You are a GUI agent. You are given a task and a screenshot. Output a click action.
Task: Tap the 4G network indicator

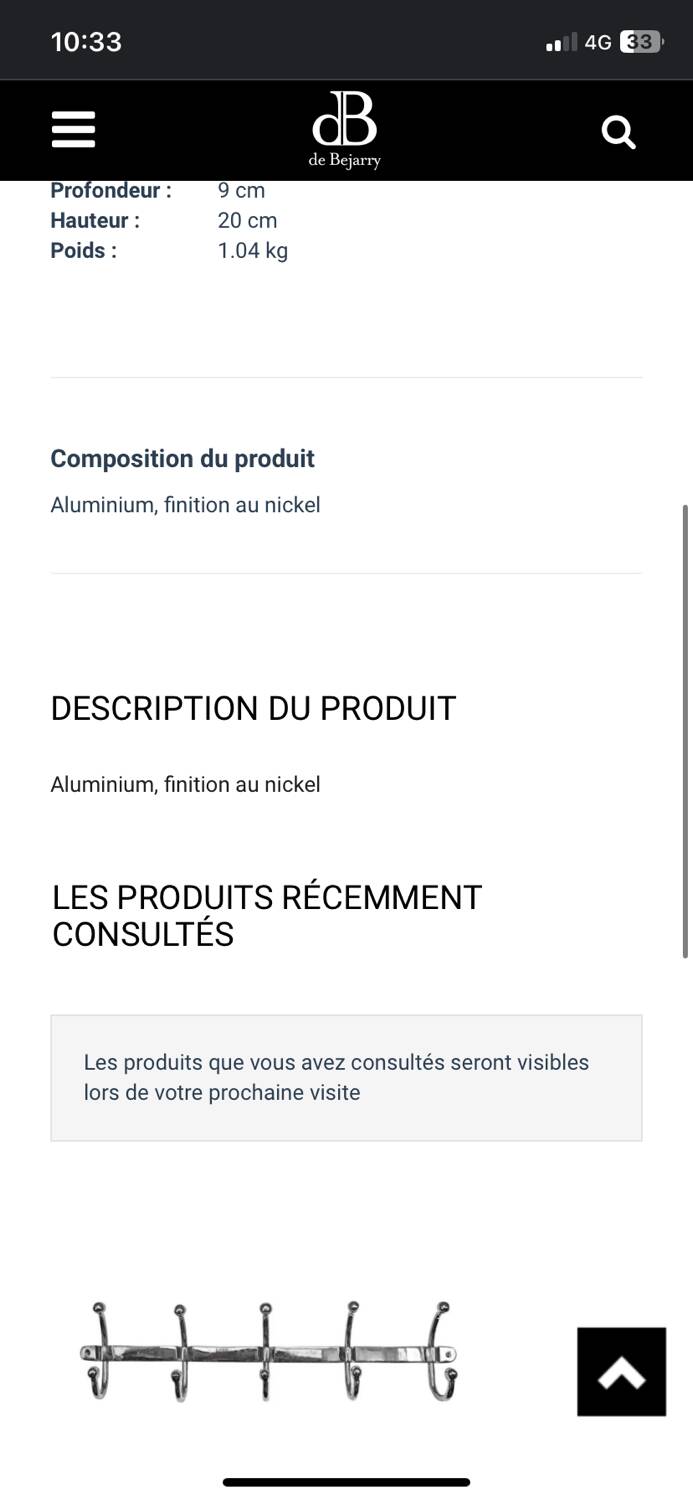598,42
